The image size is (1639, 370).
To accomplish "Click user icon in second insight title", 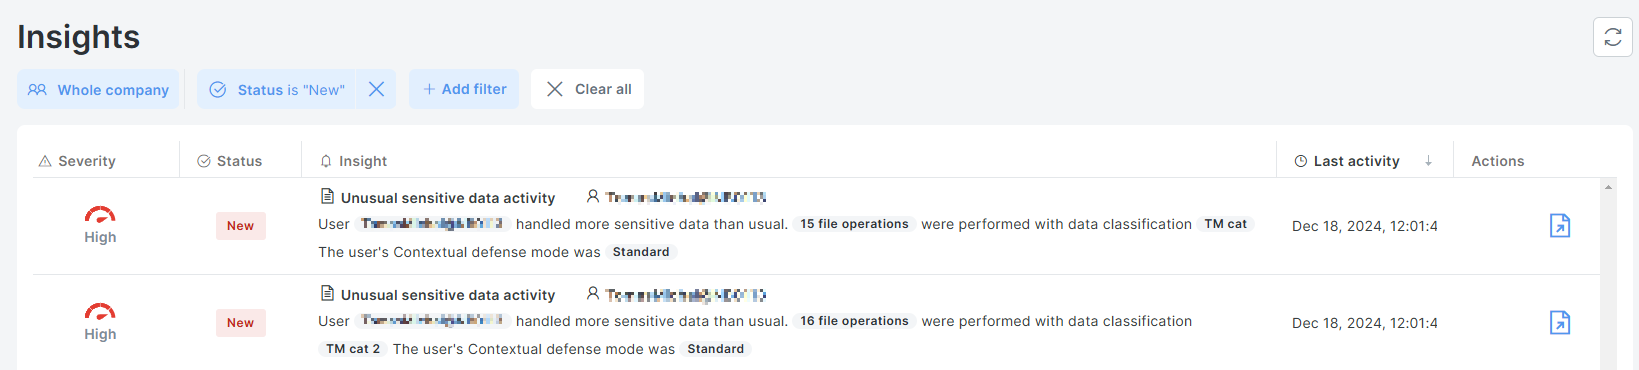I will pos(592,293).
